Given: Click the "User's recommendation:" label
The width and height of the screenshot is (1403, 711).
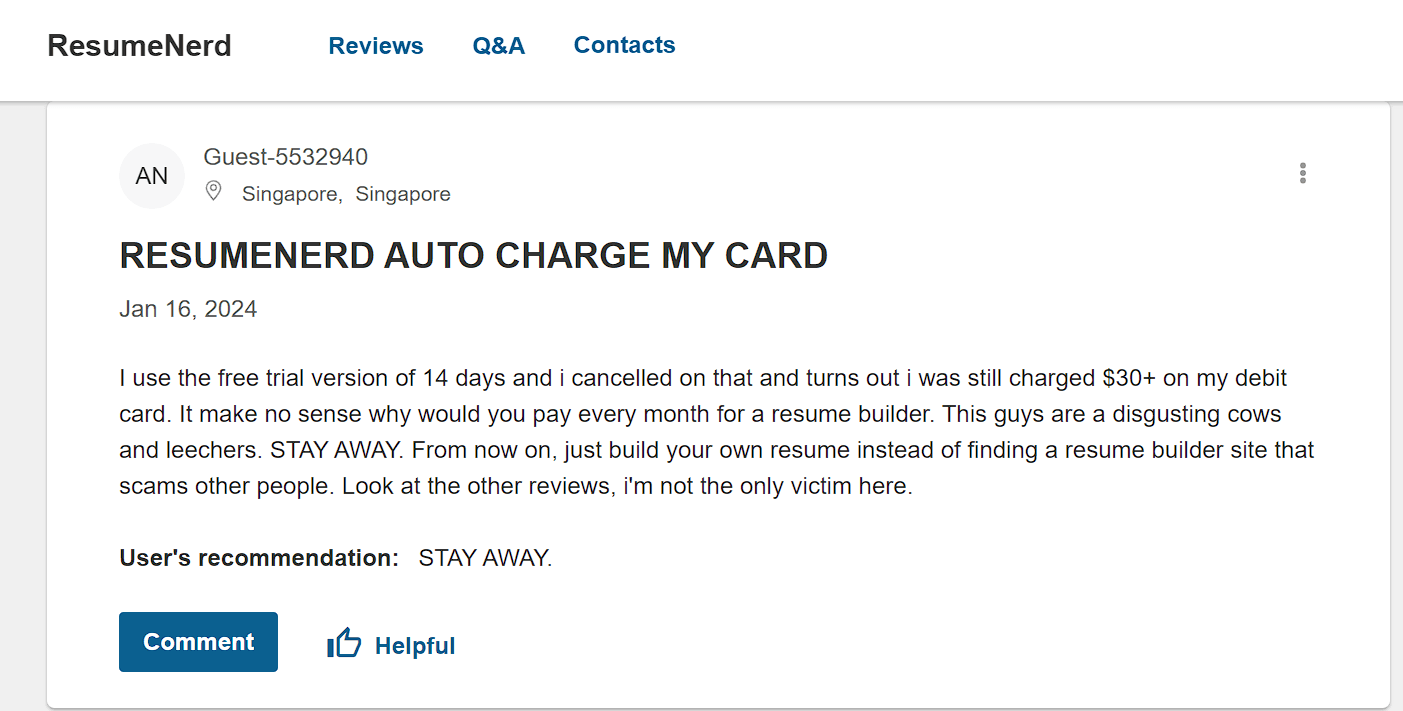Looking at the screenshot, I should [x=259, y=558].
